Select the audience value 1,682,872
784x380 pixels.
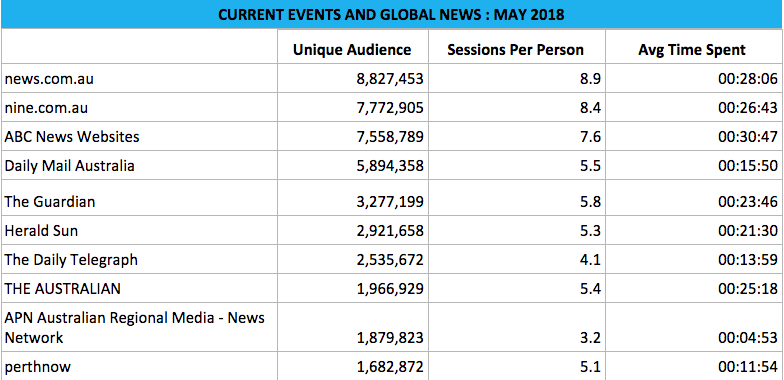tap(390, 367)
